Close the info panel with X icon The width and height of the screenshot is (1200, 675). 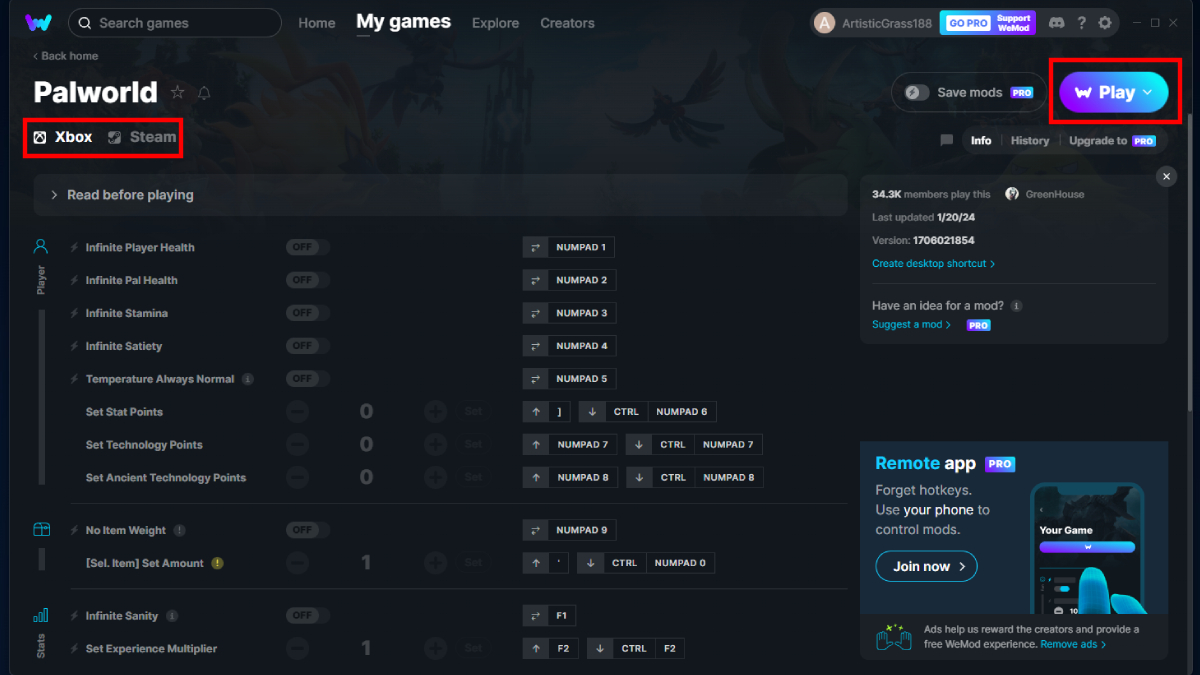[x=1166, y=177]
